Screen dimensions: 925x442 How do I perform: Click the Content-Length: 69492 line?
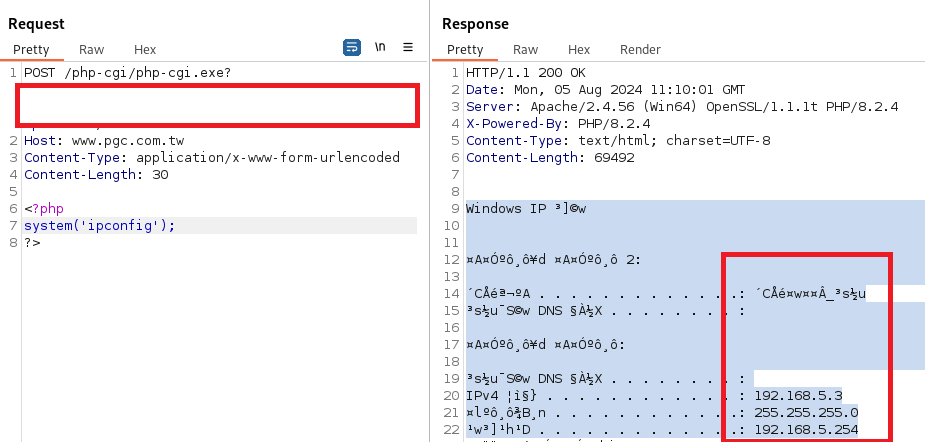pyautogui.click(x=550, y=158)
